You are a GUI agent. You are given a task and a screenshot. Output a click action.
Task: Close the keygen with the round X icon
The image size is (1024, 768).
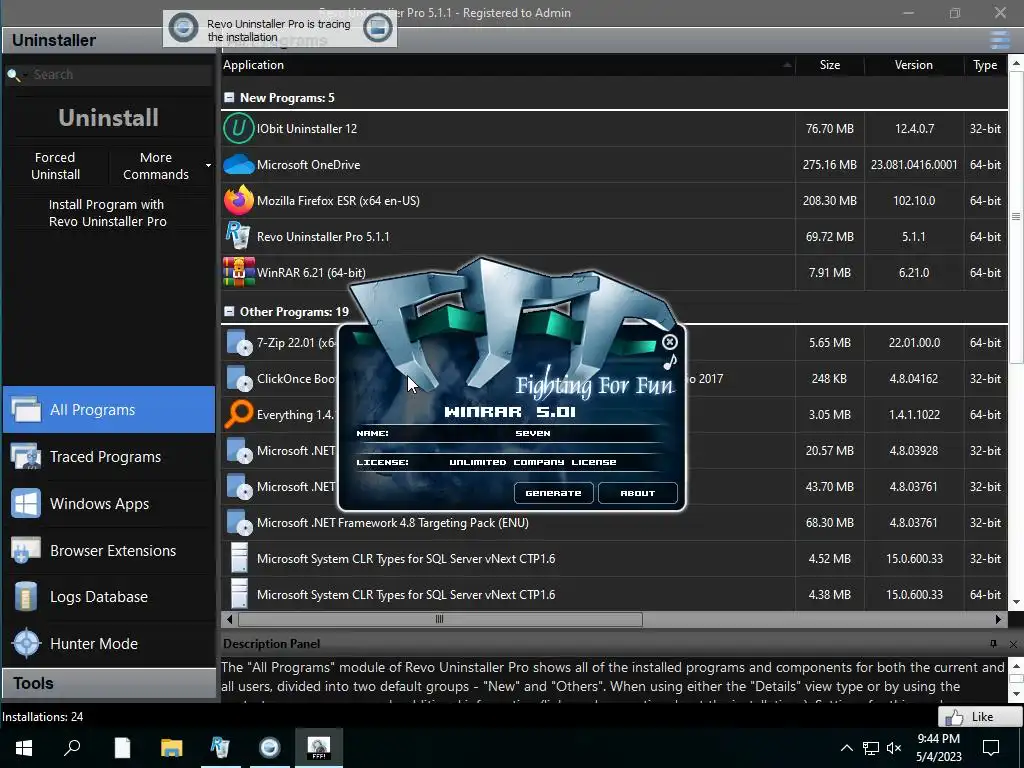pyautogui.click(x=669, y=342)
